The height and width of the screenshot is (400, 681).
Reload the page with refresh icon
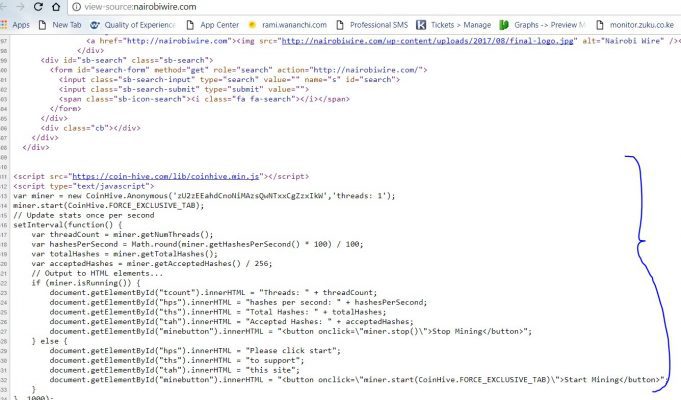pyautogui.click(x=38, y=7)
